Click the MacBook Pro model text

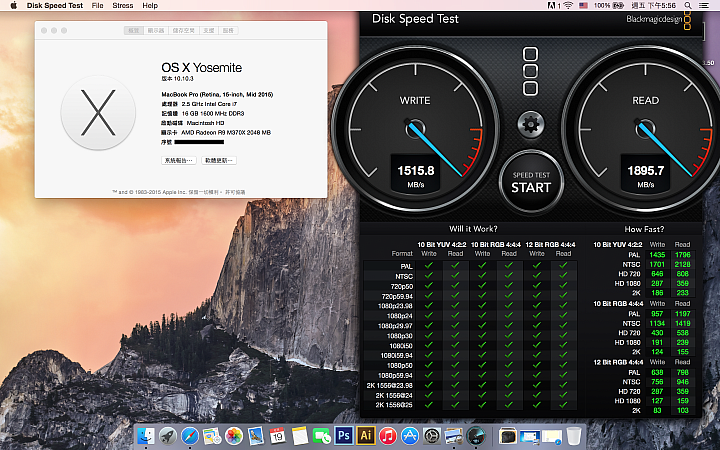(x=217, y=94)
